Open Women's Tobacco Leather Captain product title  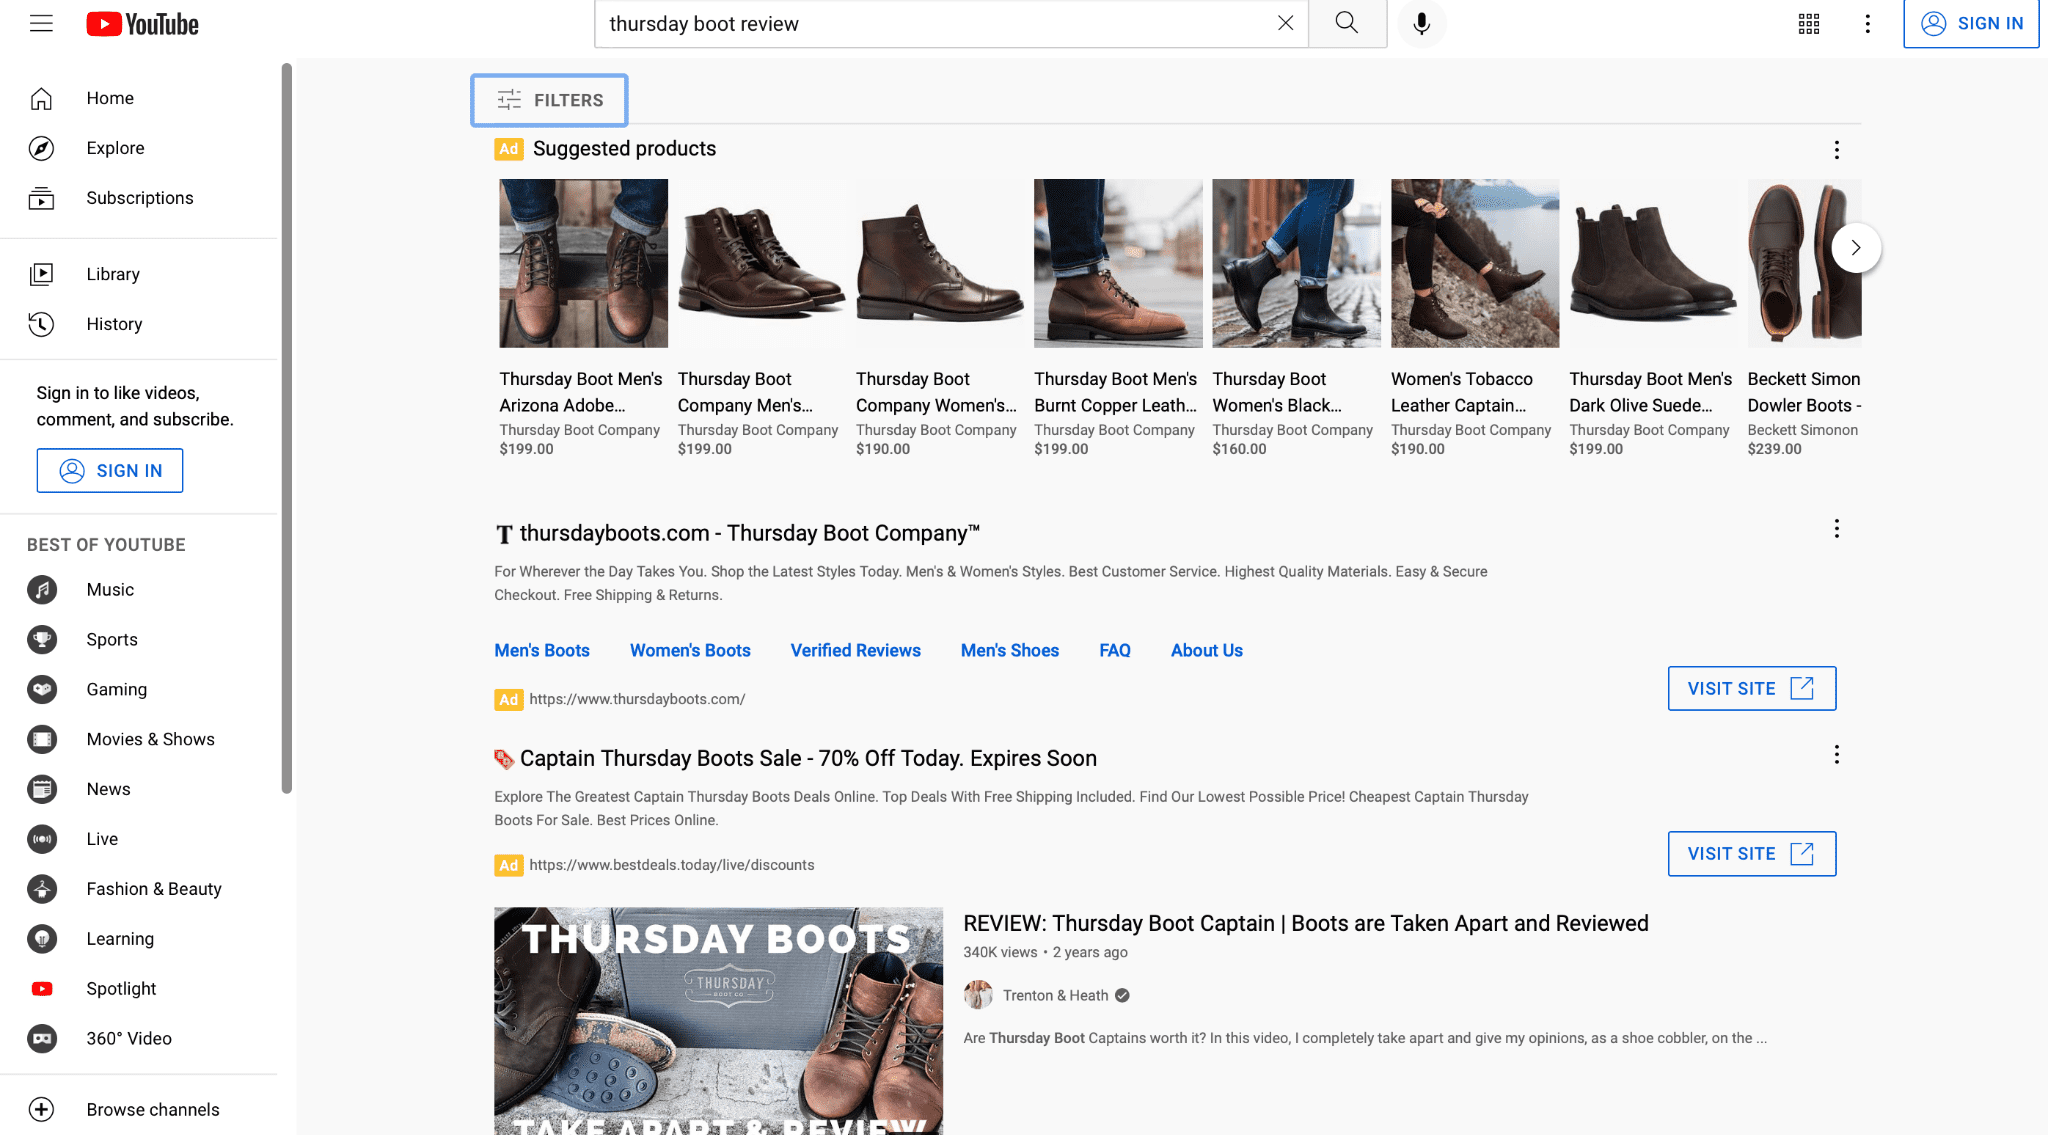point(1462,392)
